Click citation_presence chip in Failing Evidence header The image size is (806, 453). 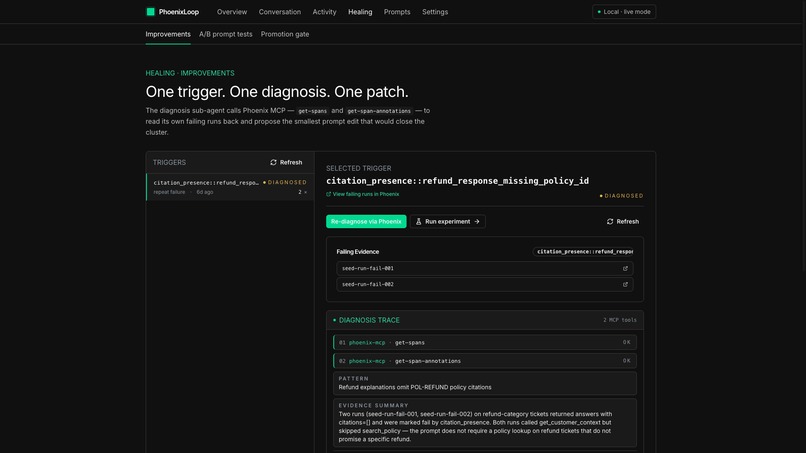tap(584, 252)
